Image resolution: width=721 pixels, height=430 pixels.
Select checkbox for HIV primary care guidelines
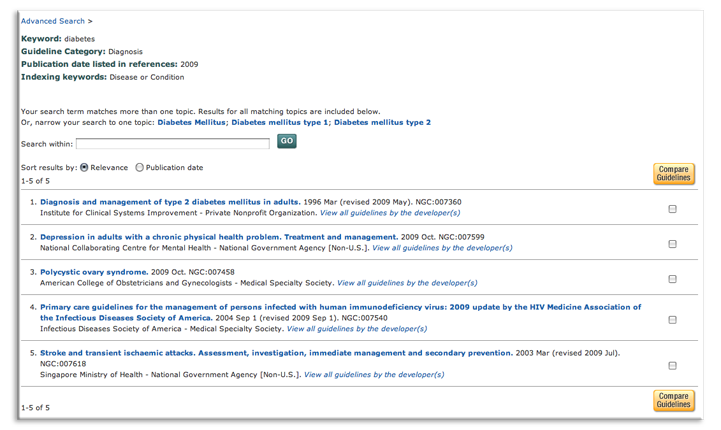[672, 319]
